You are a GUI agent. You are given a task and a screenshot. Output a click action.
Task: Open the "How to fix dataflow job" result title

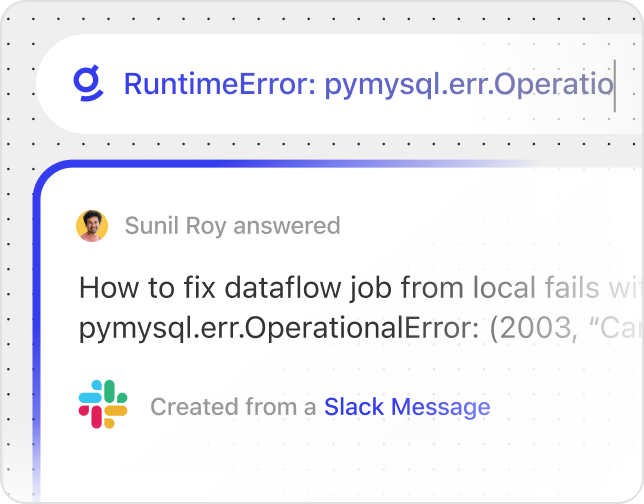pos(361,288)
